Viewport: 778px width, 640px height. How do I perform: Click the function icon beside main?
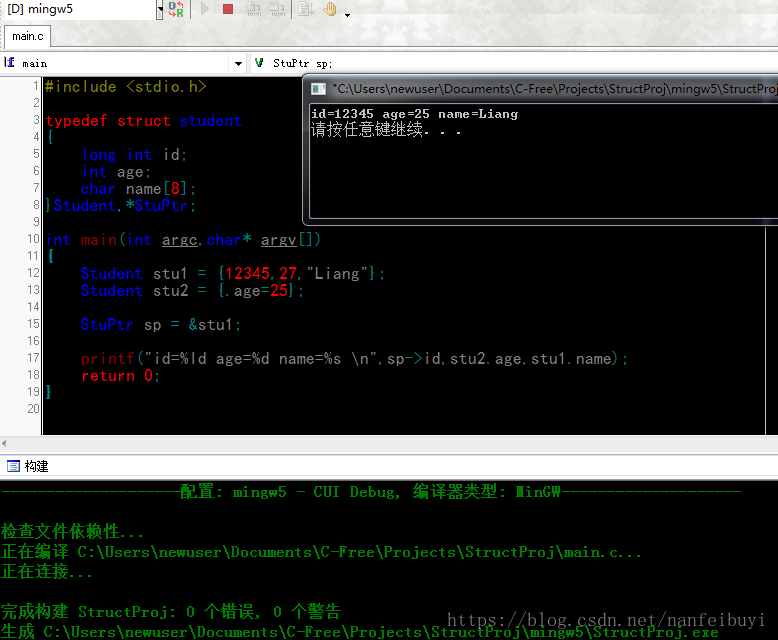coord(9,63)
